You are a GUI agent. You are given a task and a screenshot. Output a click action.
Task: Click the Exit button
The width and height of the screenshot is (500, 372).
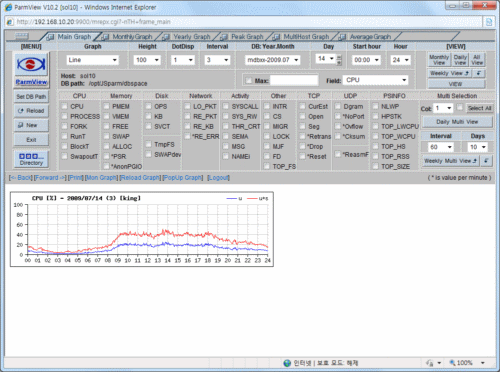coord(31,140)
